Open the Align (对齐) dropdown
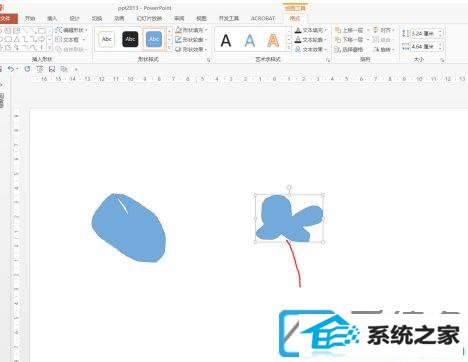The width and height of the screenshot is (468, 362). 383,30
